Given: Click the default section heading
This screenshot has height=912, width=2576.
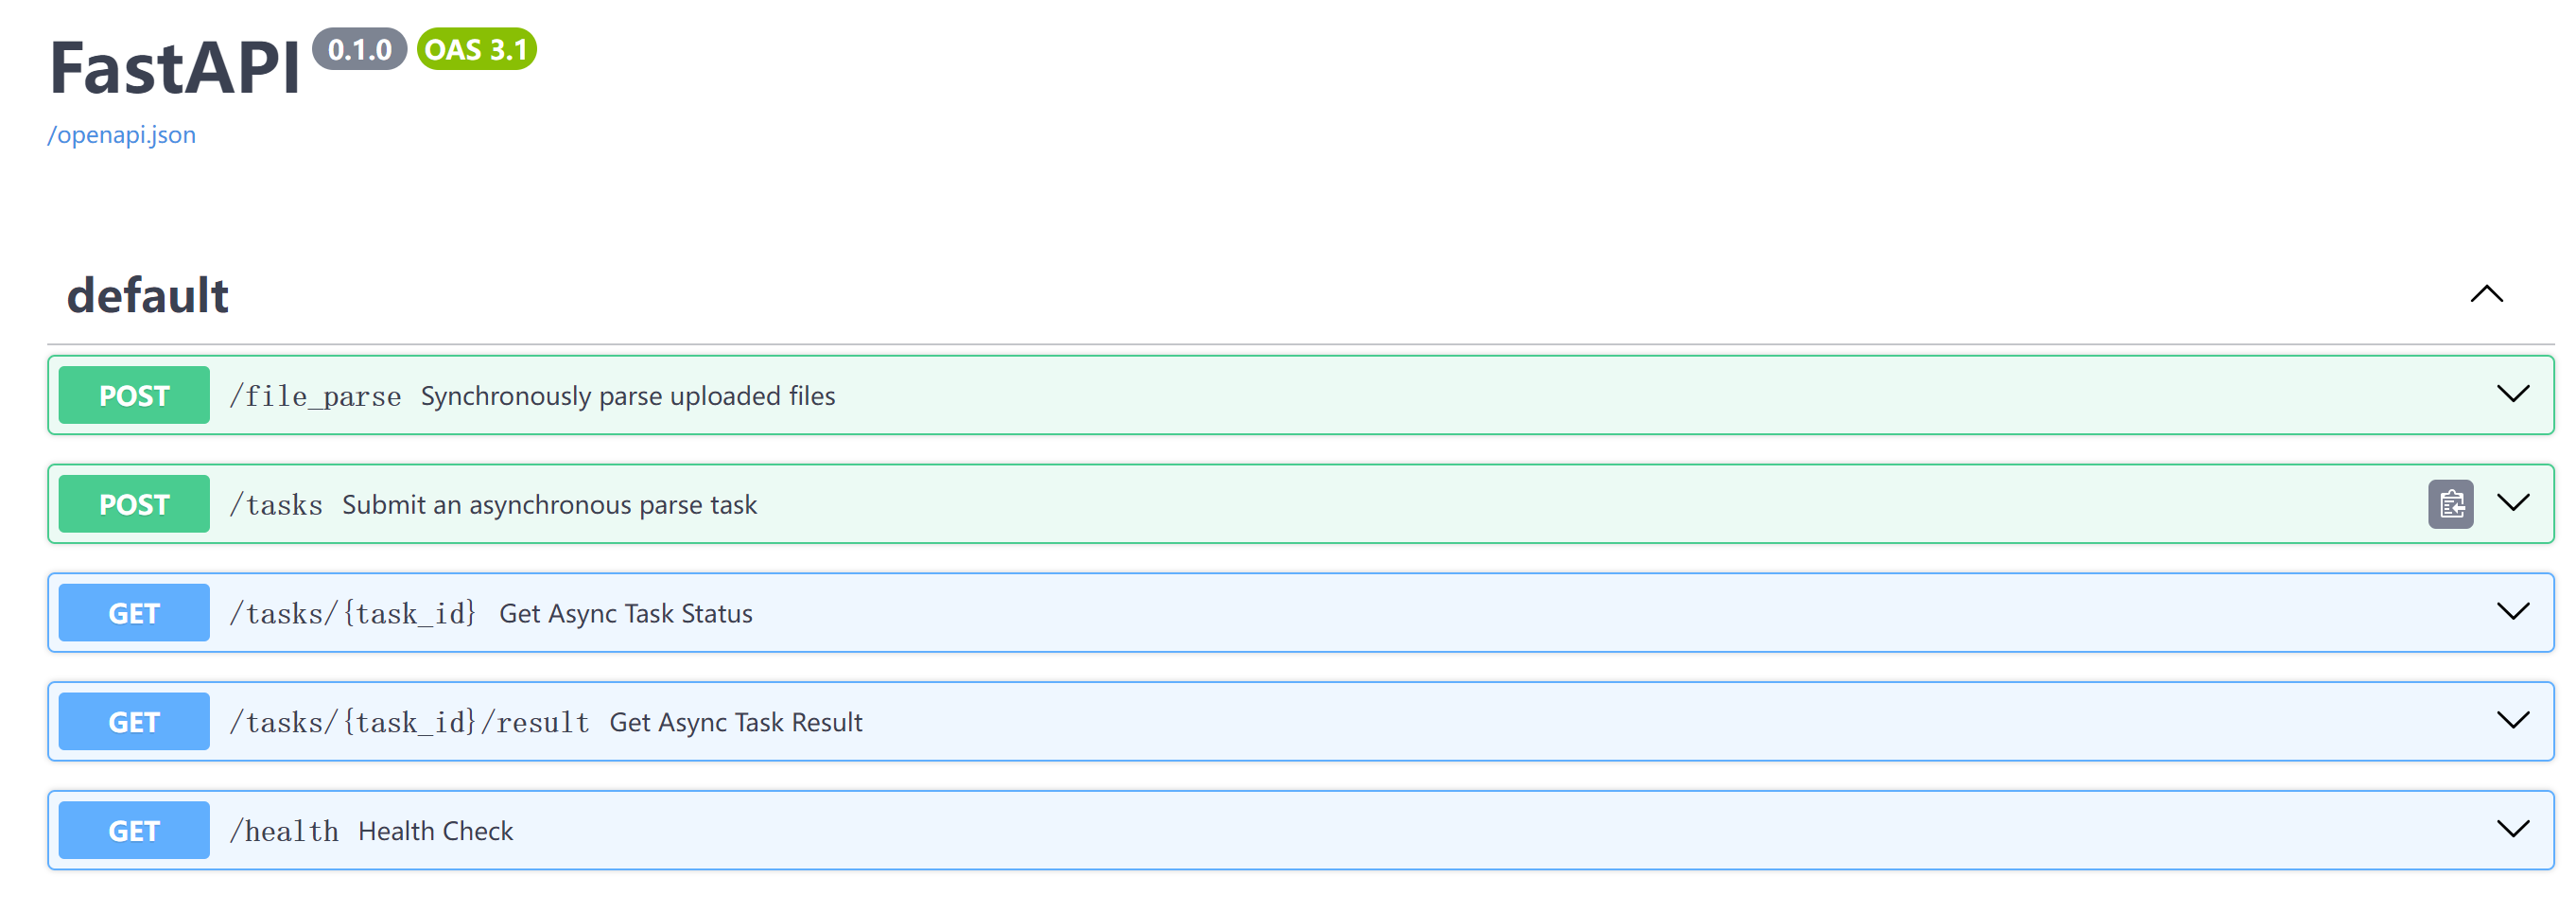Looking at the screenshot, I should click(x=148, y=296).
